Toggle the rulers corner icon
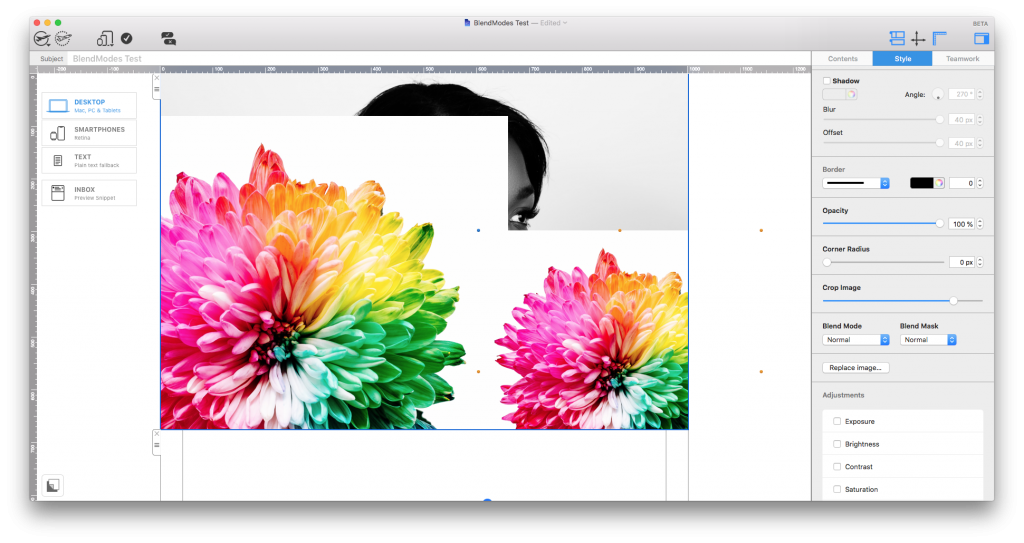This screenshot has height=543, width=1024. click(x=940, y=39)
